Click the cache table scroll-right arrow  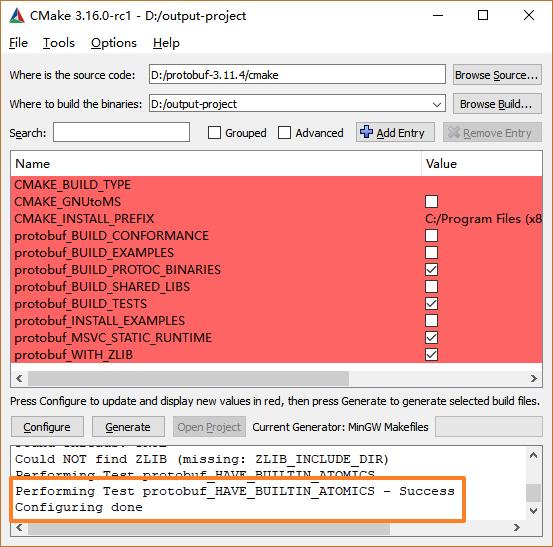coord(533,378)
